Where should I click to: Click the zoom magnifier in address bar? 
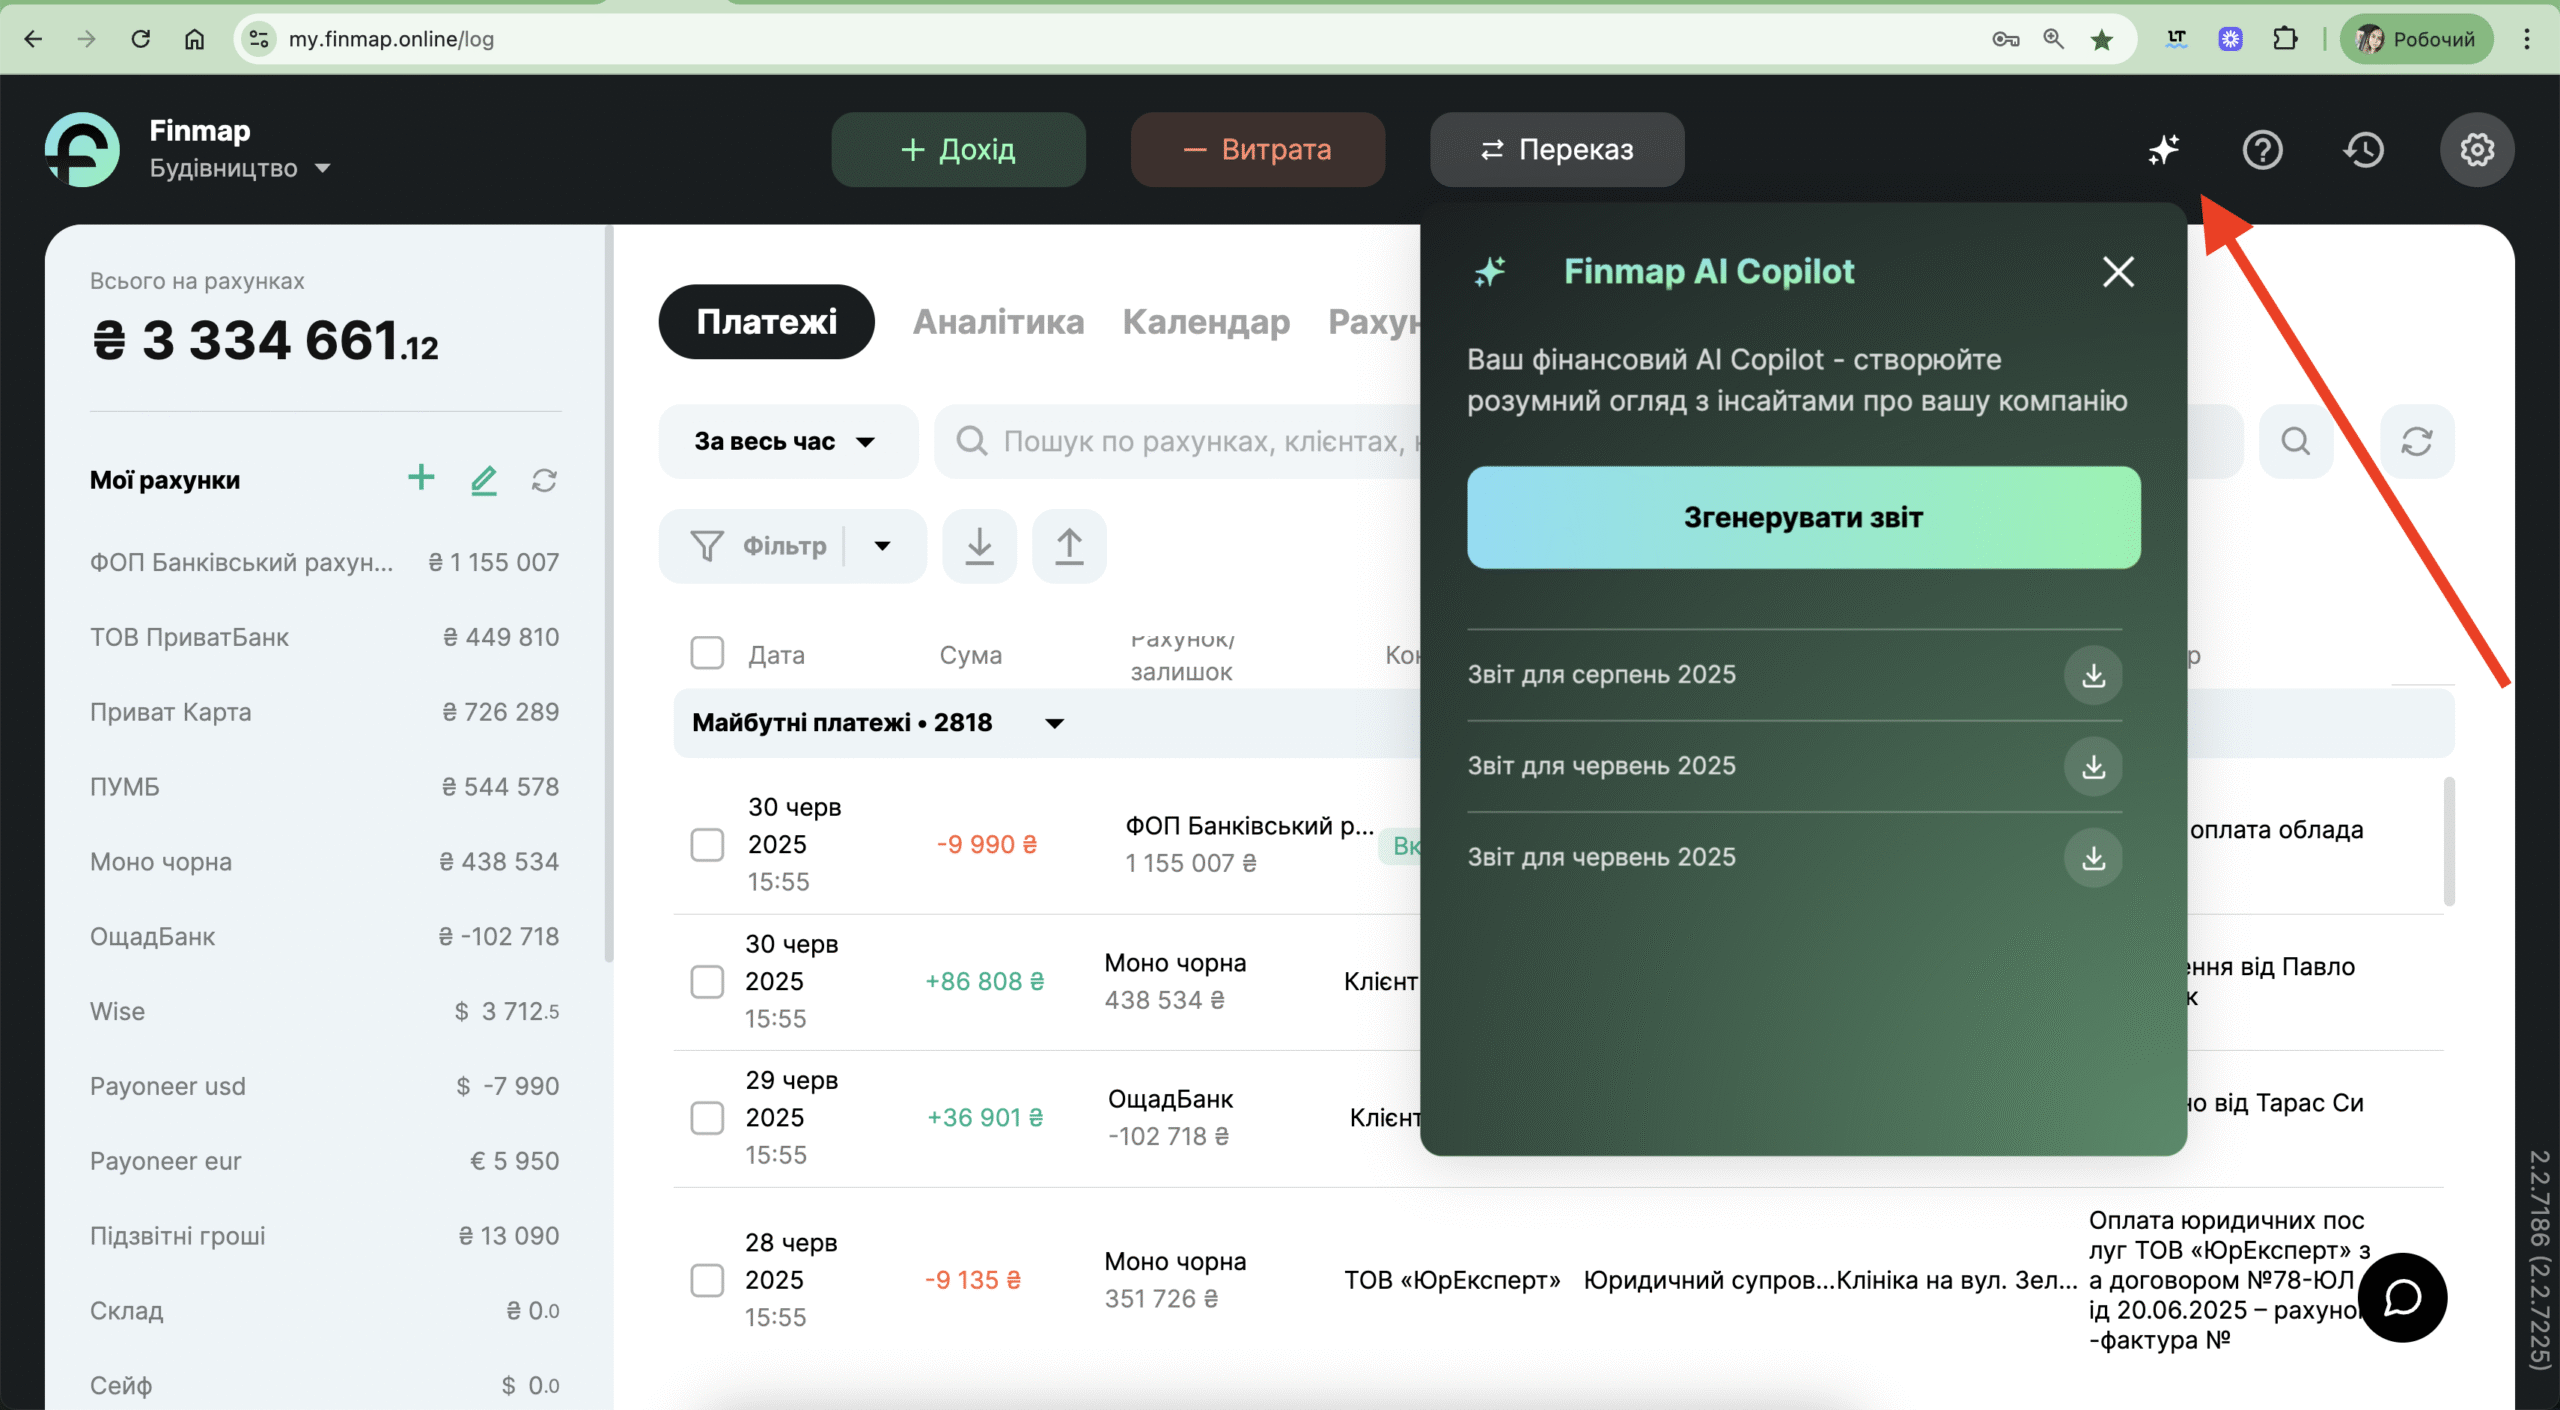[x=2053, y=39]
